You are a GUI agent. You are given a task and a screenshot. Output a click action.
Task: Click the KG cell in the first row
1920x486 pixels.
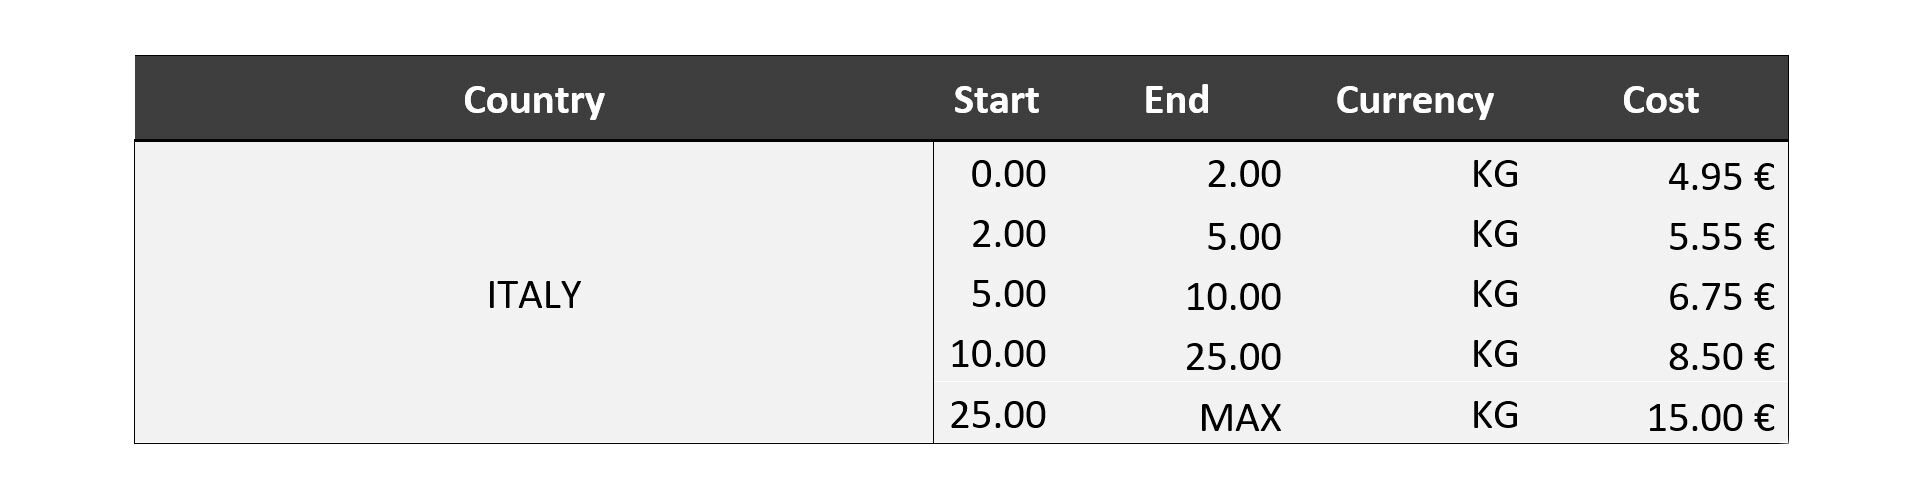coord(1495,174)
